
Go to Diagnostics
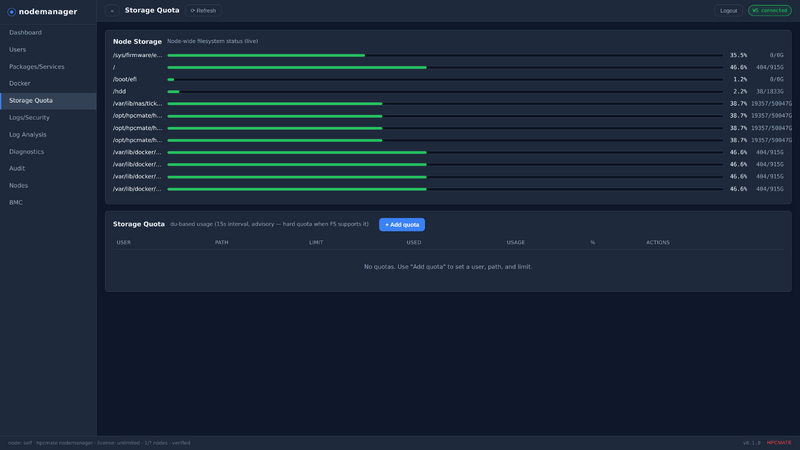(48, 152)
